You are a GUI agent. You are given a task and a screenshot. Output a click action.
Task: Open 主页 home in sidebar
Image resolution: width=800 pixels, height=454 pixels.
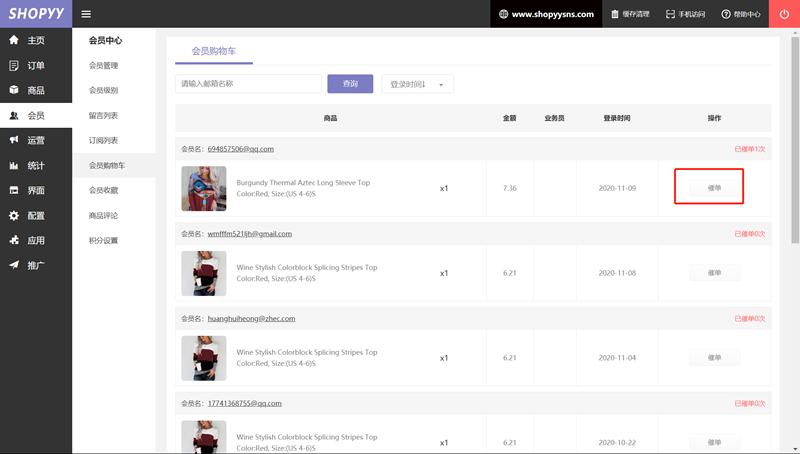36,40
